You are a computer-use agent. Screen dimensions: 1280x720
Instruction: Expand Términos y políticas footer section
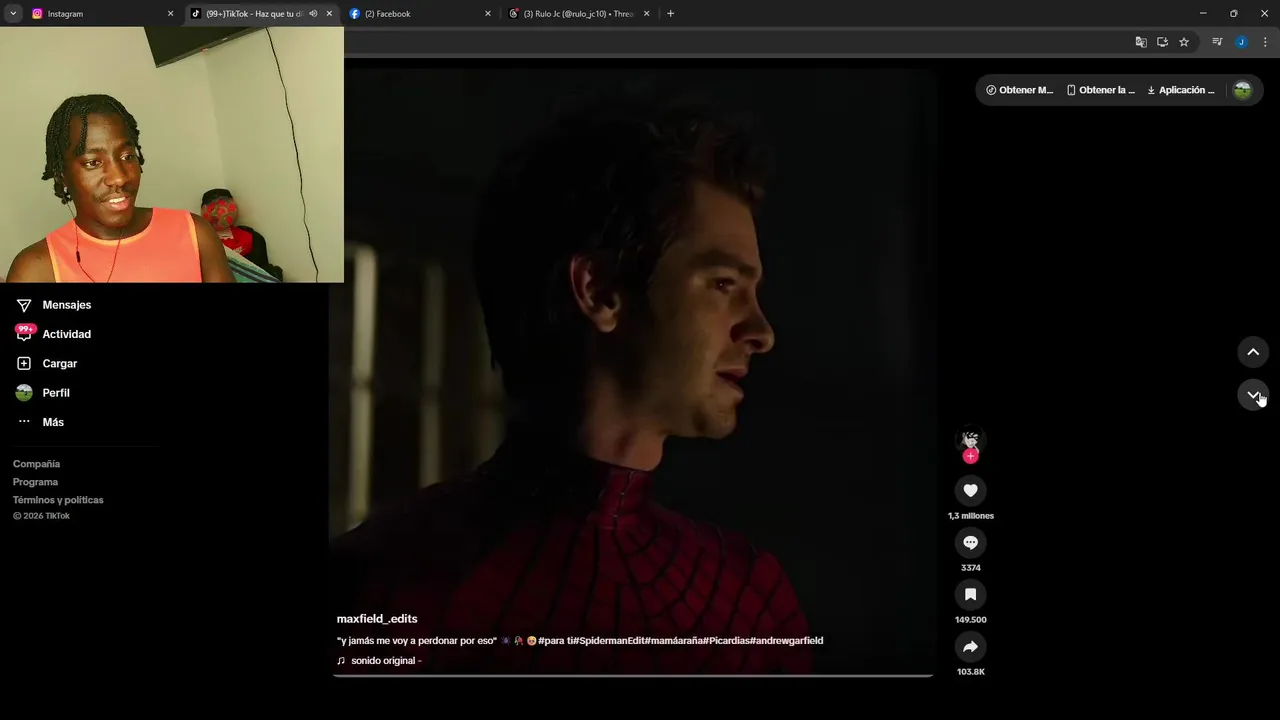click(58, 500)
